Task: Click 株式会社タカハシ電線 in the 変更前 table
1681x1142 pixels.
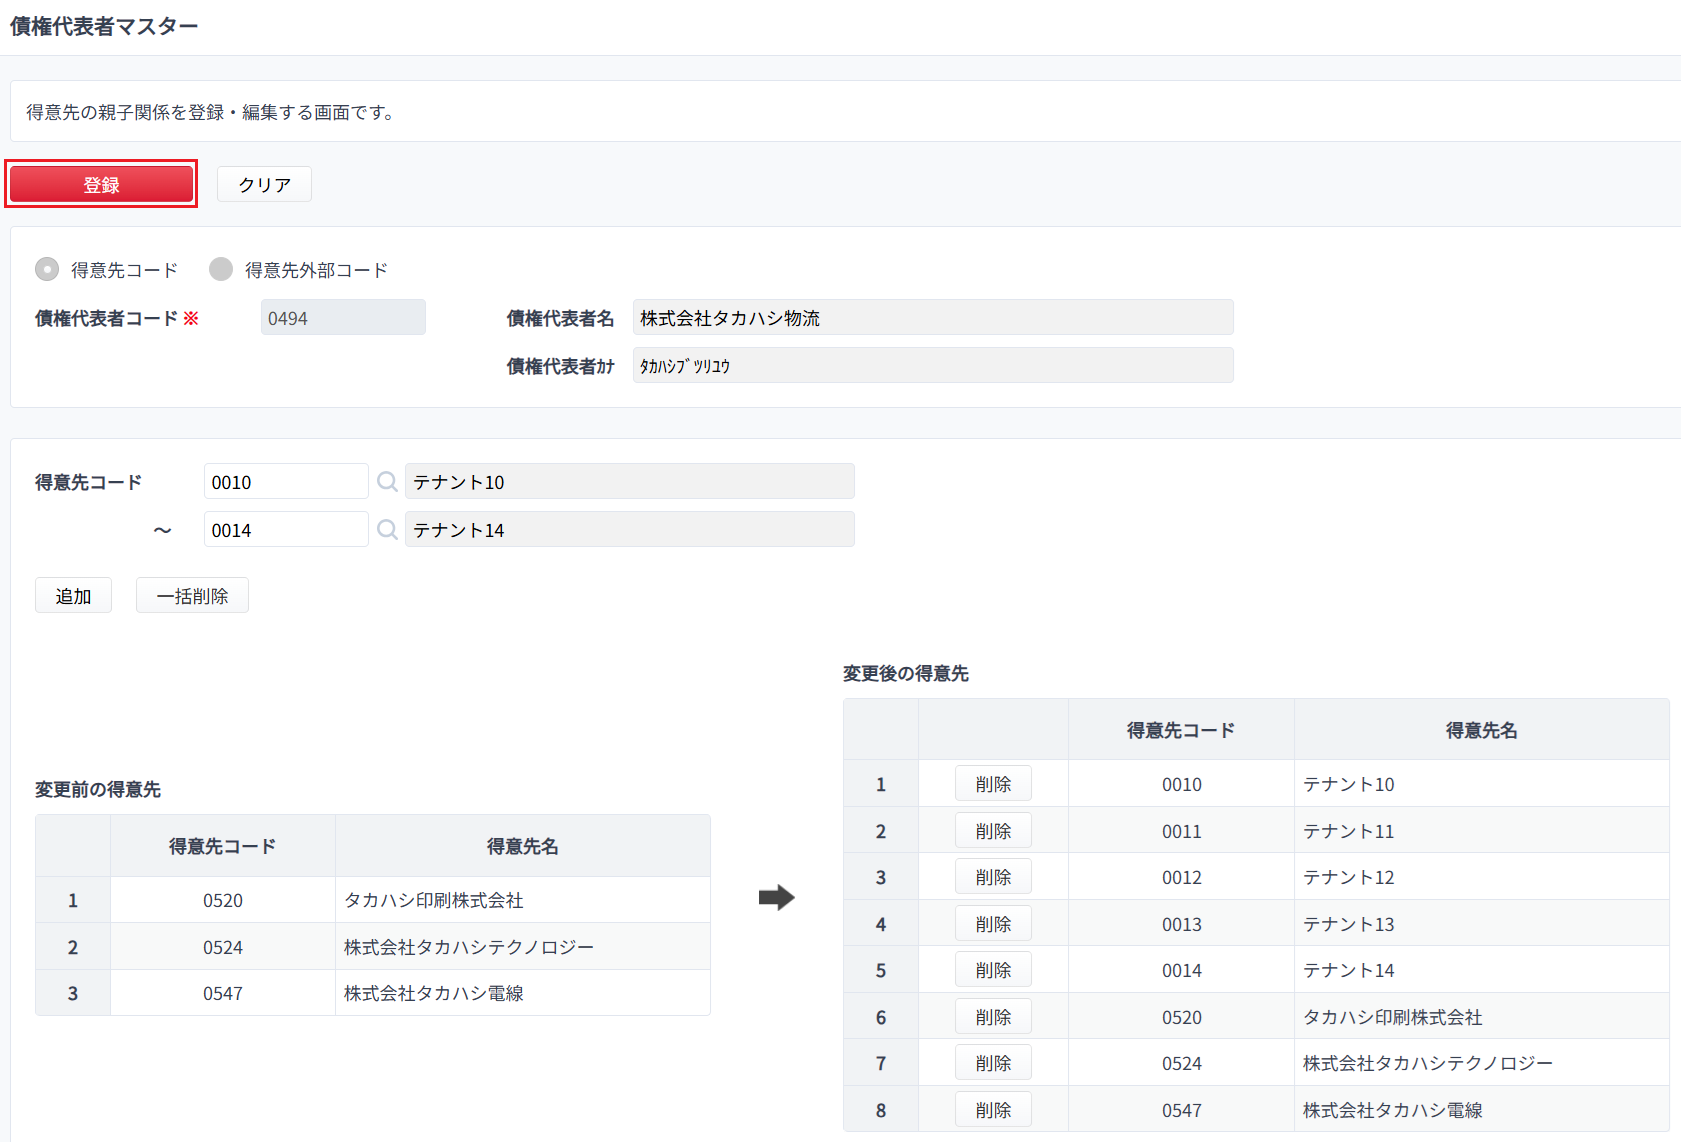Action: (x=434, y=993)
